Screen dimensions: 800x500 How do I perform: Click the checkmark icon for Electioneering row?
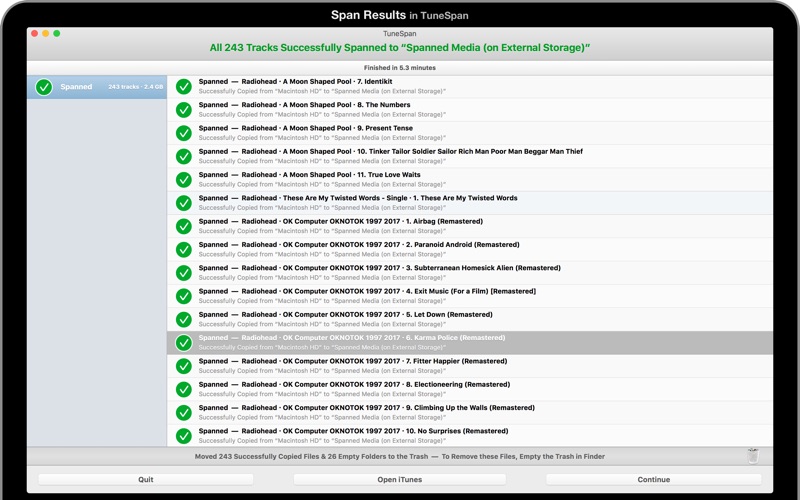184,389
